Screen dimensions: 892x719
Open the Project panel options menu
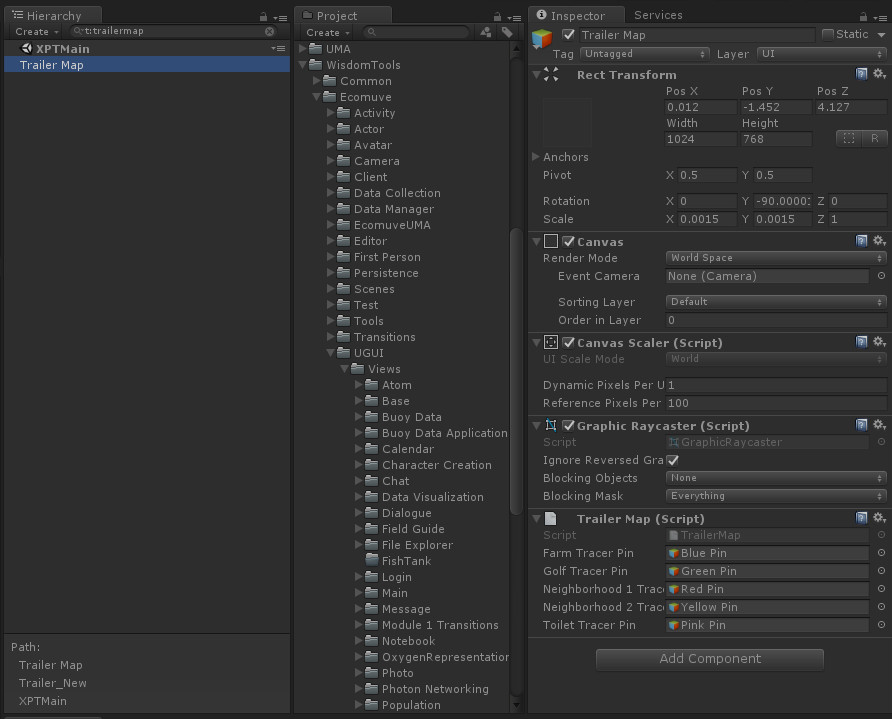[514, 18]
